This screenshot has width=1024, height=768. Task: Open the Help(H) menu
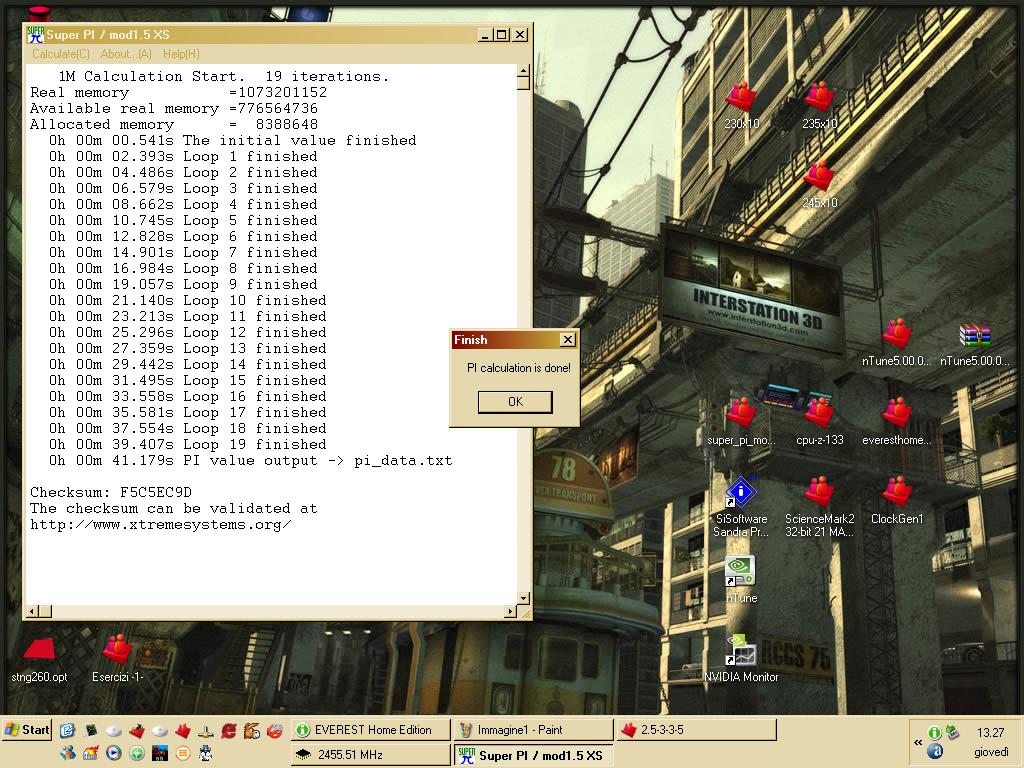point(181,54)
